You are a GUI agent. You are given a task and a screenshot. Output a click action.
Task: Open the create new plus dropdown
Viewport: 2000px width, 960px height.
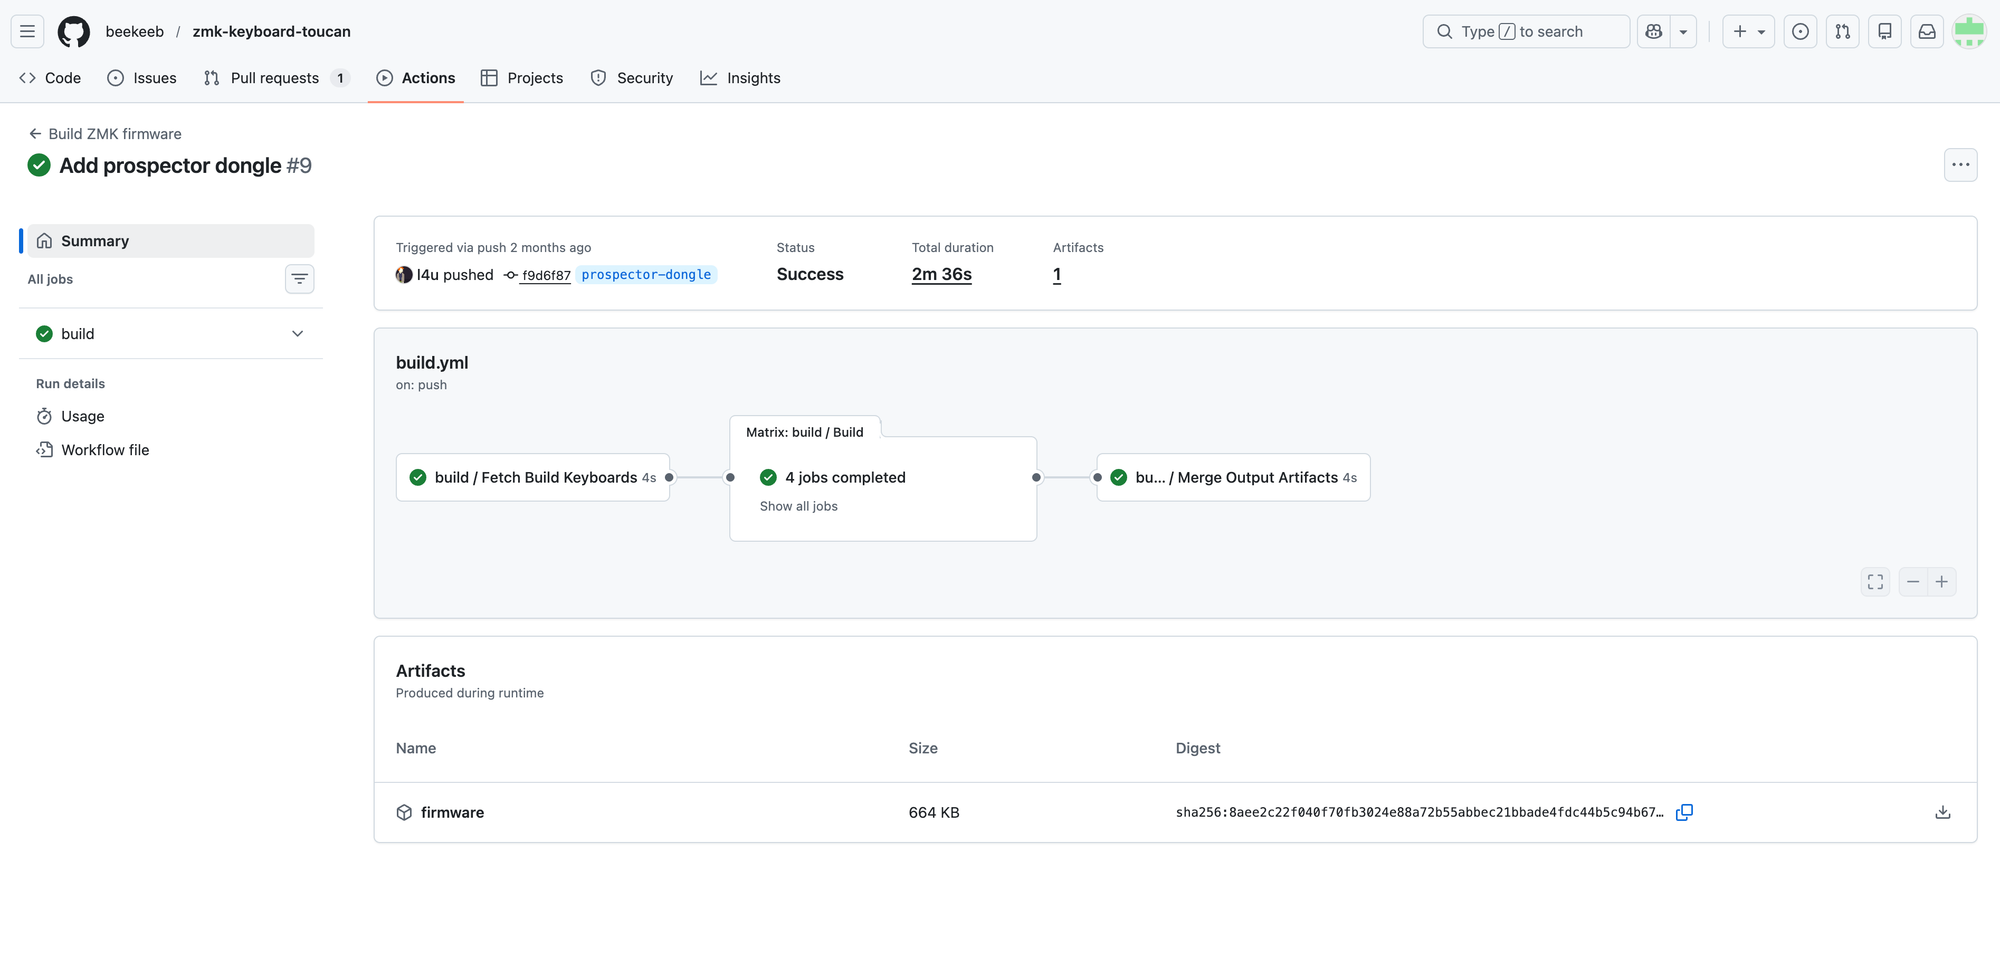[x=1748, y=32]
